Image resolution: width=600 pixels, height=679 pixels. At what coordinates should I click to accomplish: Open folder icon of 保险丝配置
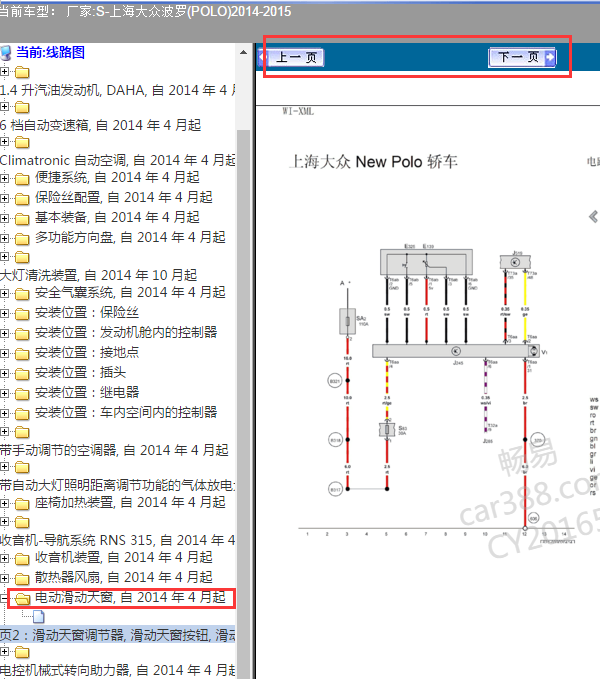22,198
